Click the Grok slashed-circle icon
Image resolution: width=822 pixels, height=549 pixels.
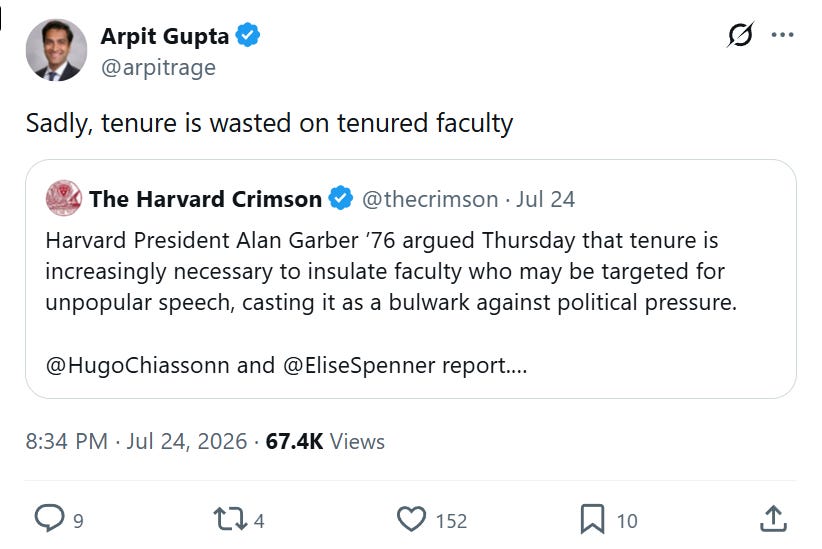coord(740,35)
